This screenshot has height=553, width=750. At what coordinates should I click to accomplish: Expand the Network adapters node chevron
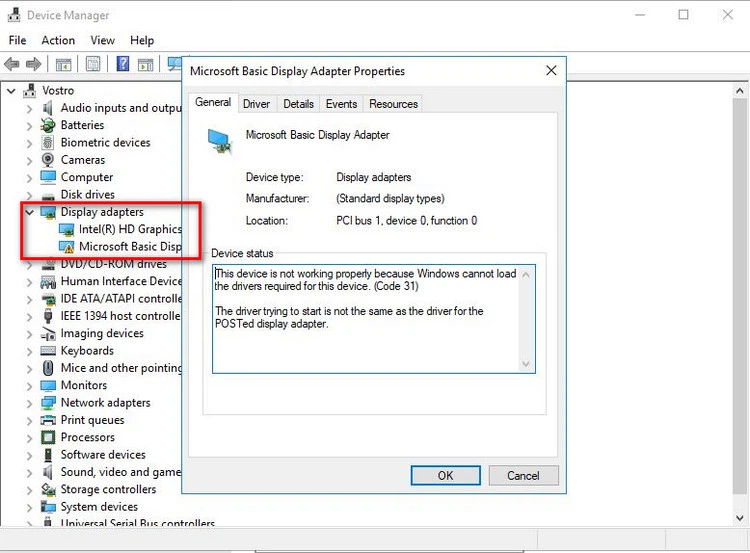(30, 403)
